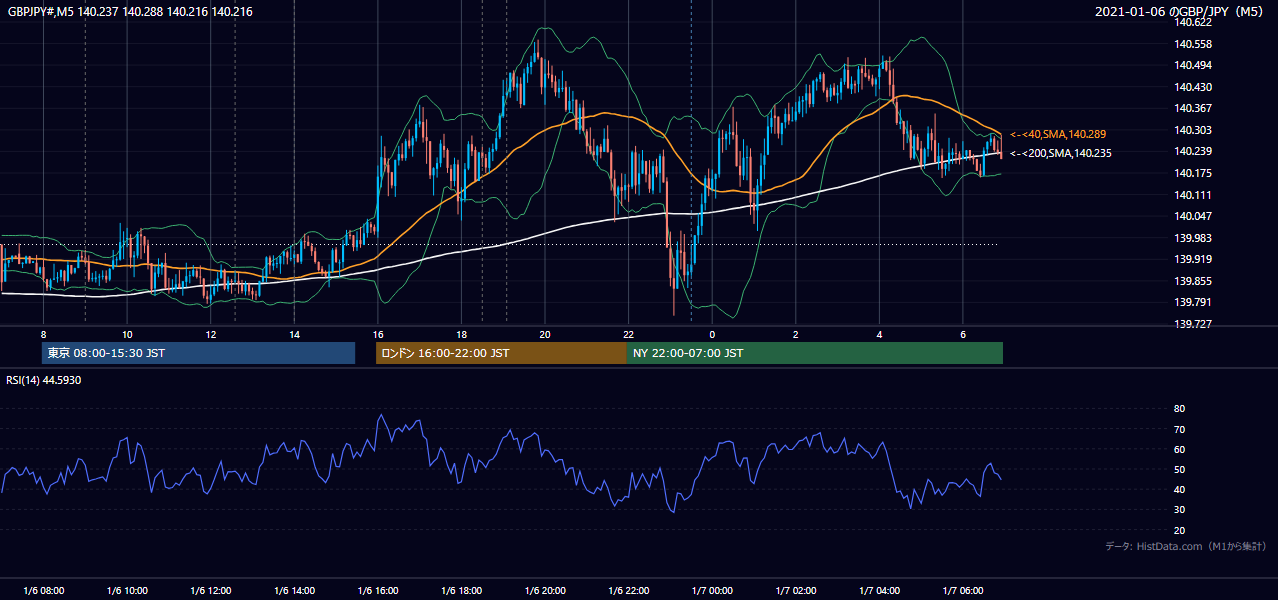This screenshot has height=600, width=1278.
Task: Click price axis value 140.047
Action: coord(1193,216)
